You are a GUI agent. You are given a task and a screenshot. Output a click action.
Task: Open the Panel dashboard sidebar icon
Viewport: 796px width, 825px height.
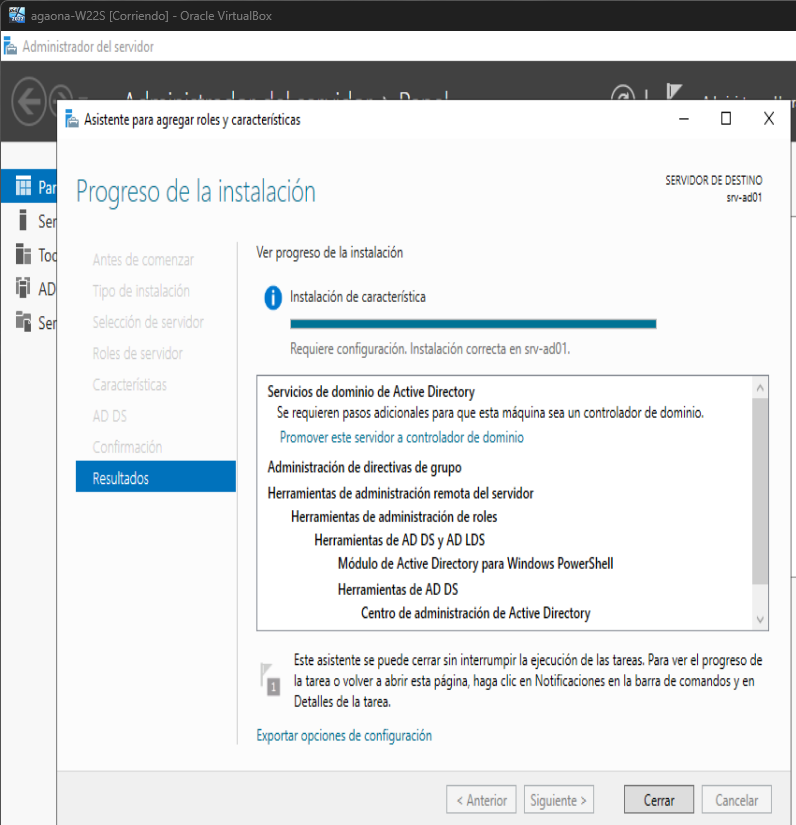tap(24, 187)
